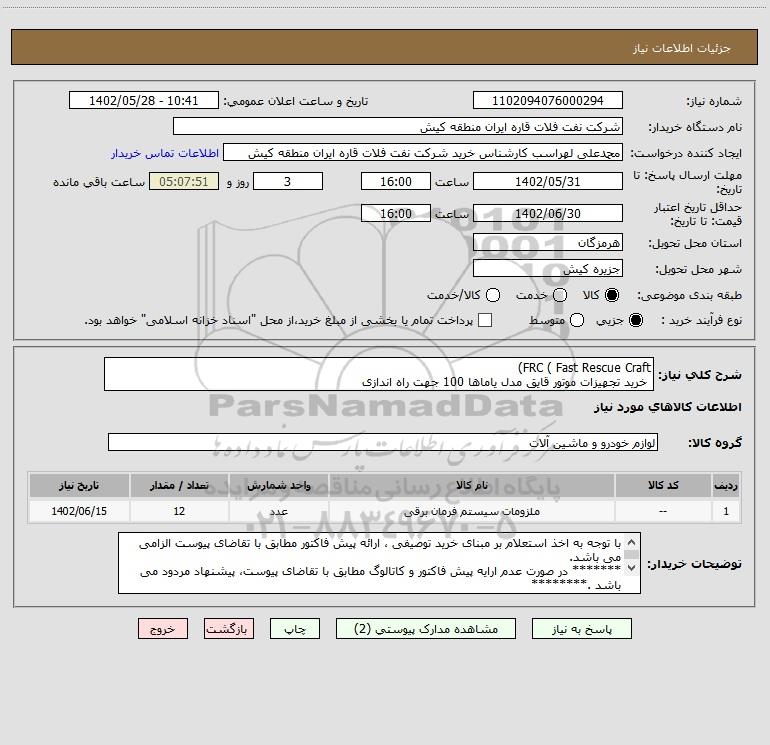The height and width of the screenshot is (745, 770).
Task: Click the announcement date field 1402/05/28 - 10:41
Action: point(143,100)
